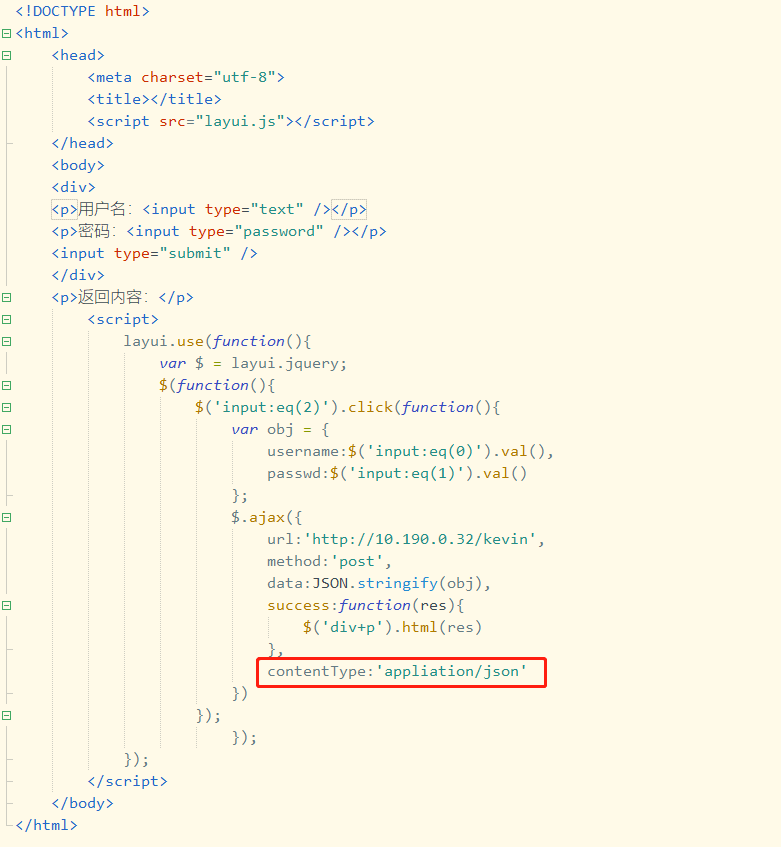Image resolution: width=781 pixels, height=847 pixels.
Task: Collapse fold marker at closing }); line
Action: [x=6, y=716]
